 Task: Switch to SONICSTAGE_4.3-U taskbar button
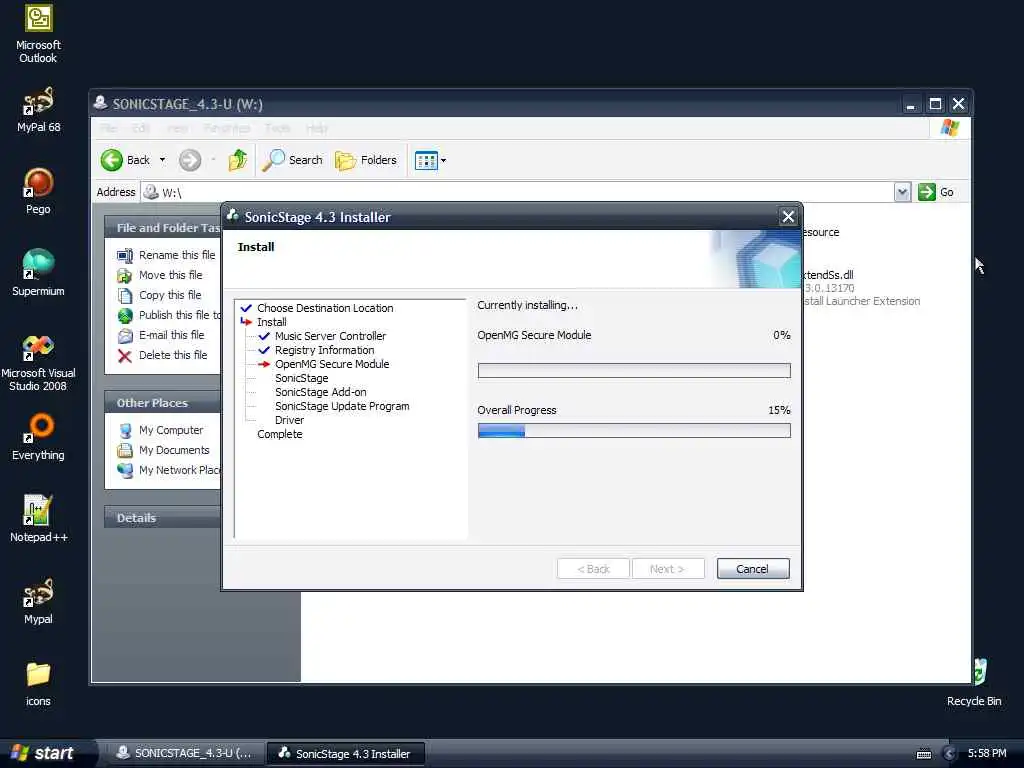click(x=184, y=753)
